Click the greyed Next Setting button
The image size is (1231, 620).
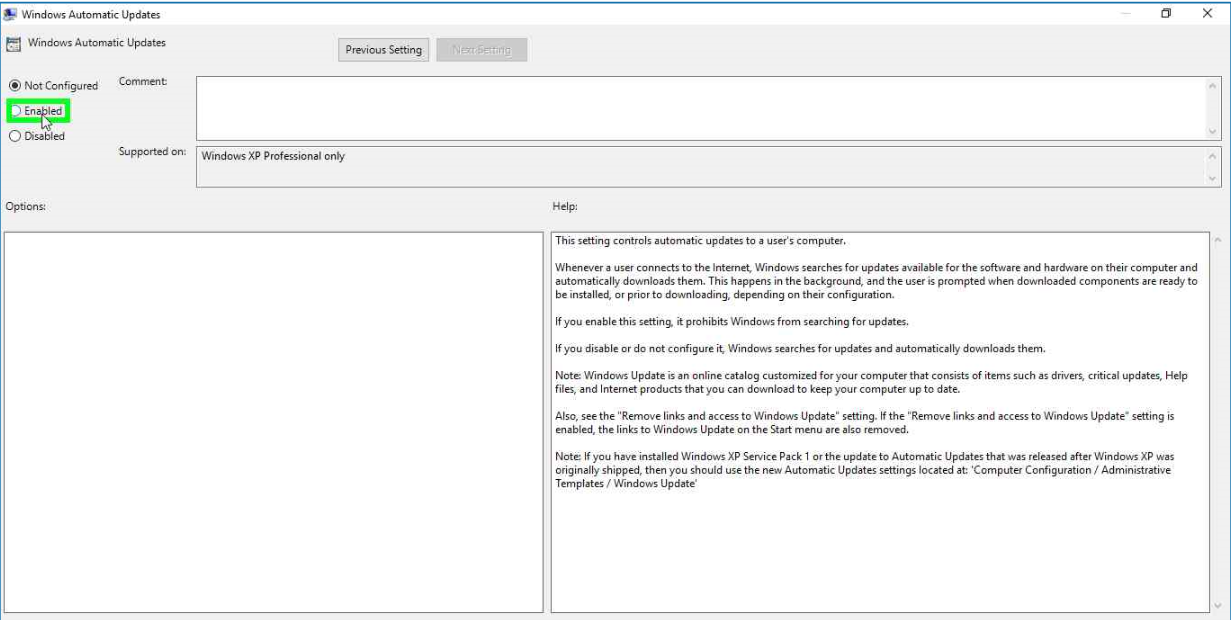481,50
